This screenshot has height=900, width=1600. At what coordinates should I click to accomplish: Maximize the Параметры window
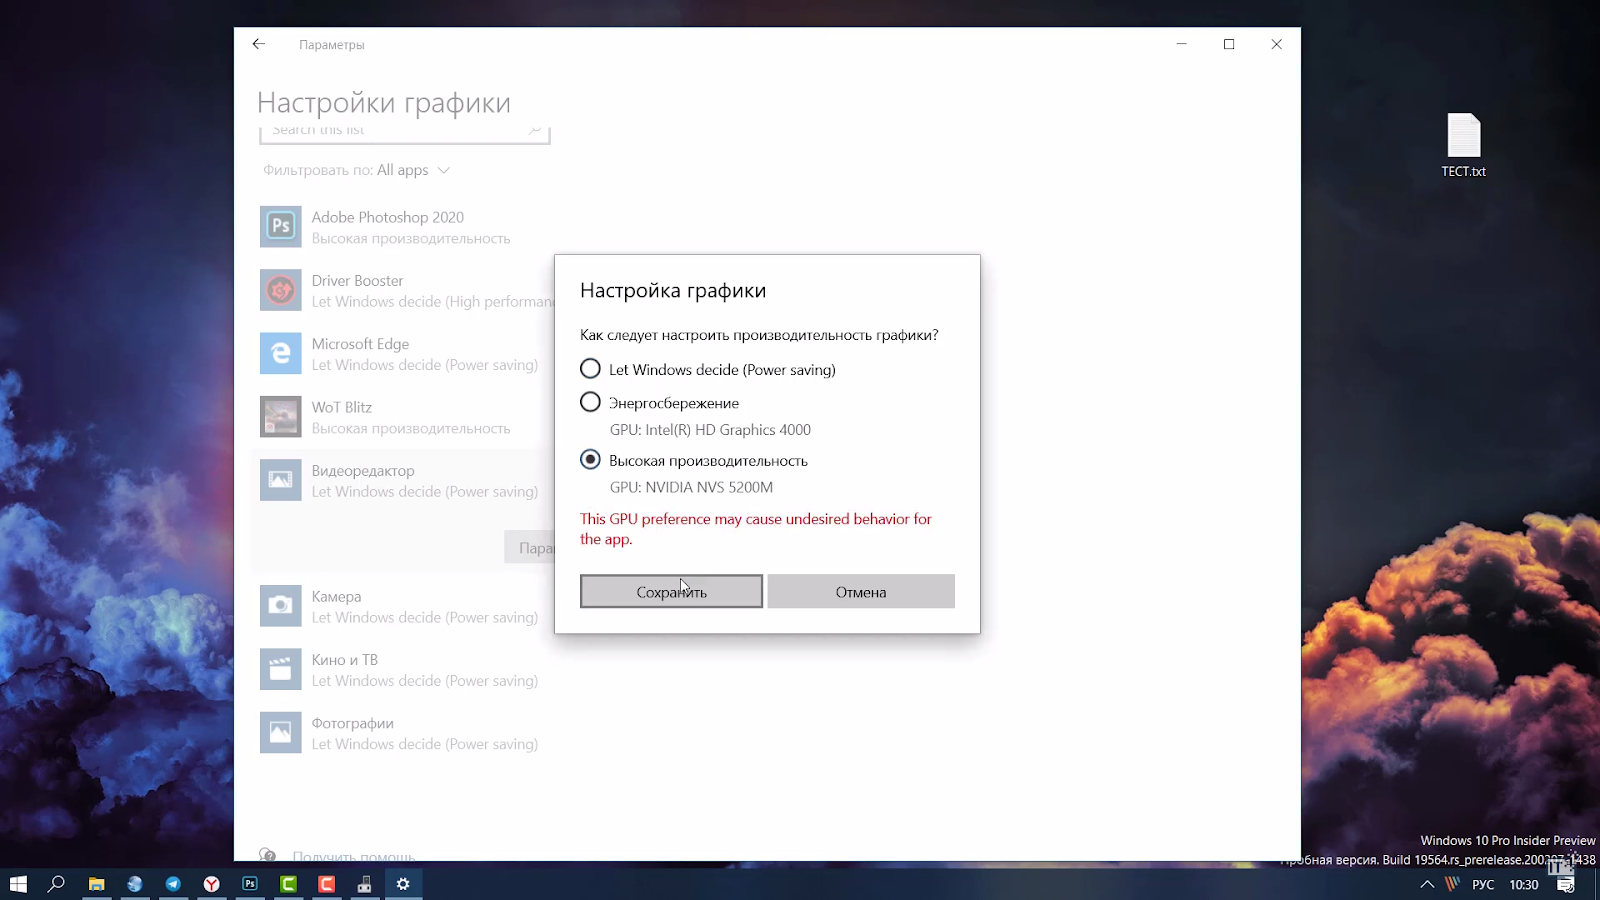click(1229, 44)
